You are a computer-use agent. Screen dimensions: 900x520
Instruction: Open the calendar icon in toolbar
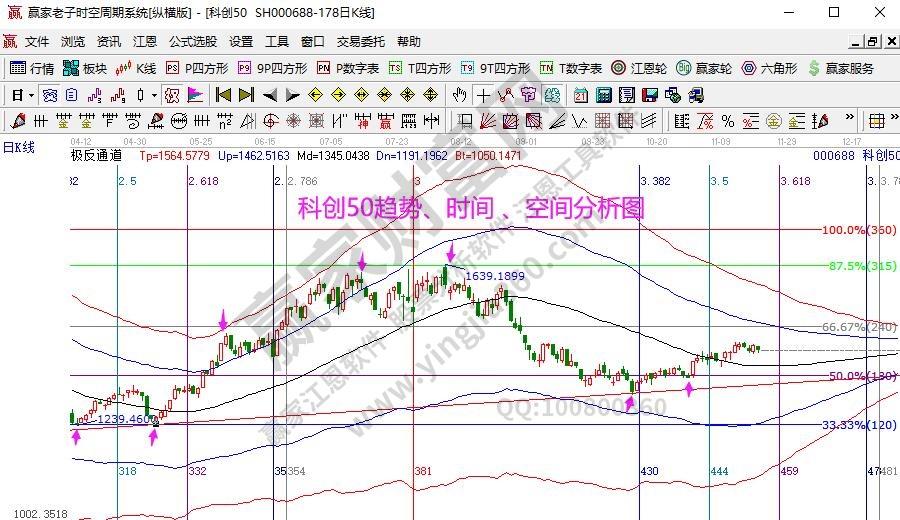(x=581, y=95)
